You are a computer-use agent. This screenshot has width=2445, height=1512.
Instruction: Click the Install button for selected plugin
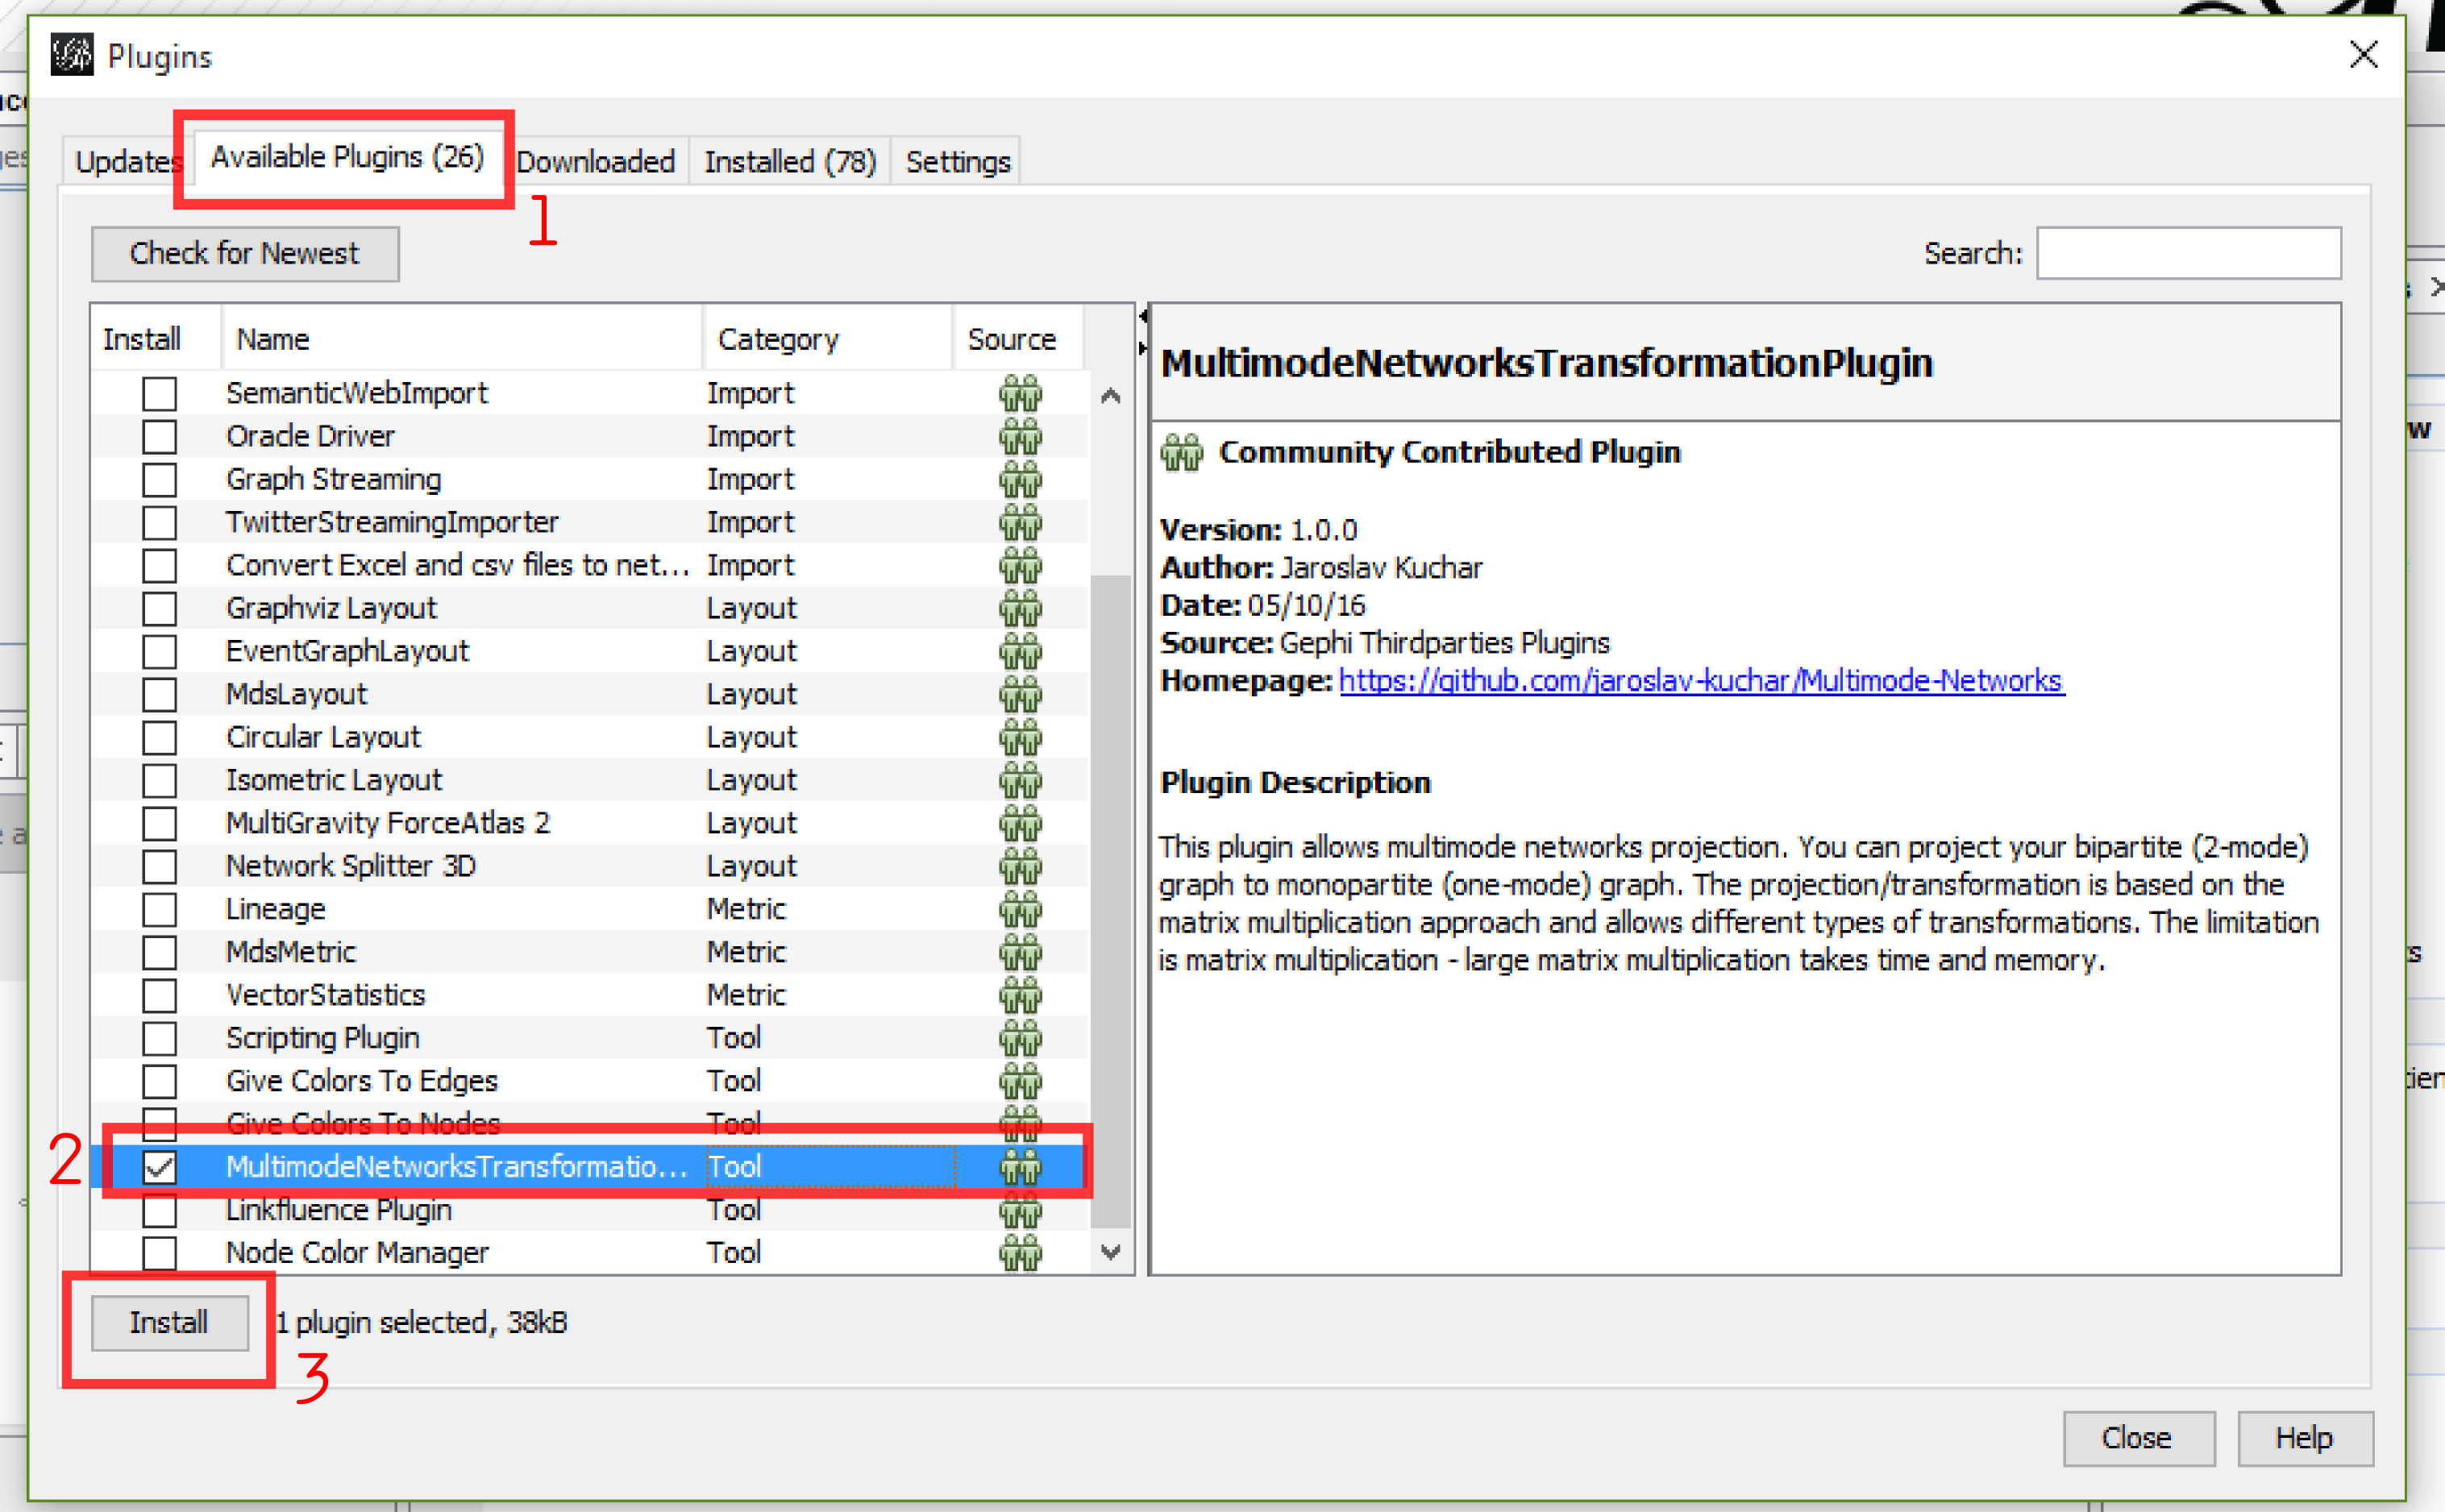click(169, 1322)
